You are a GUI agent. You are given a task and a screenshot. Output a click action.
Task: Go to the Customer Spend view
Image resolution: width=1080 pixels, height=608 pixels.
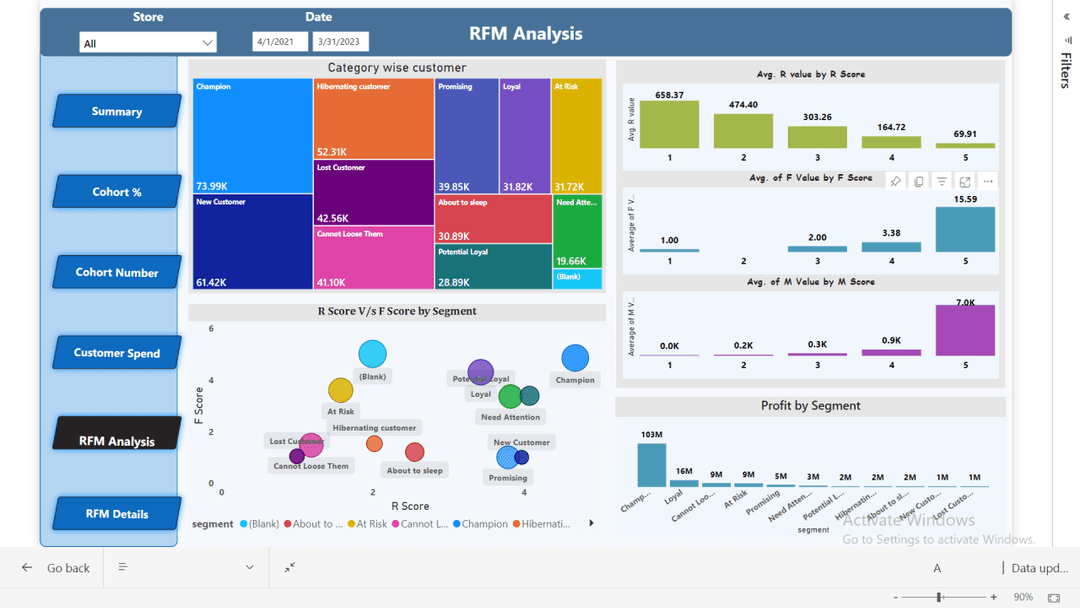(x=115, y=352)
